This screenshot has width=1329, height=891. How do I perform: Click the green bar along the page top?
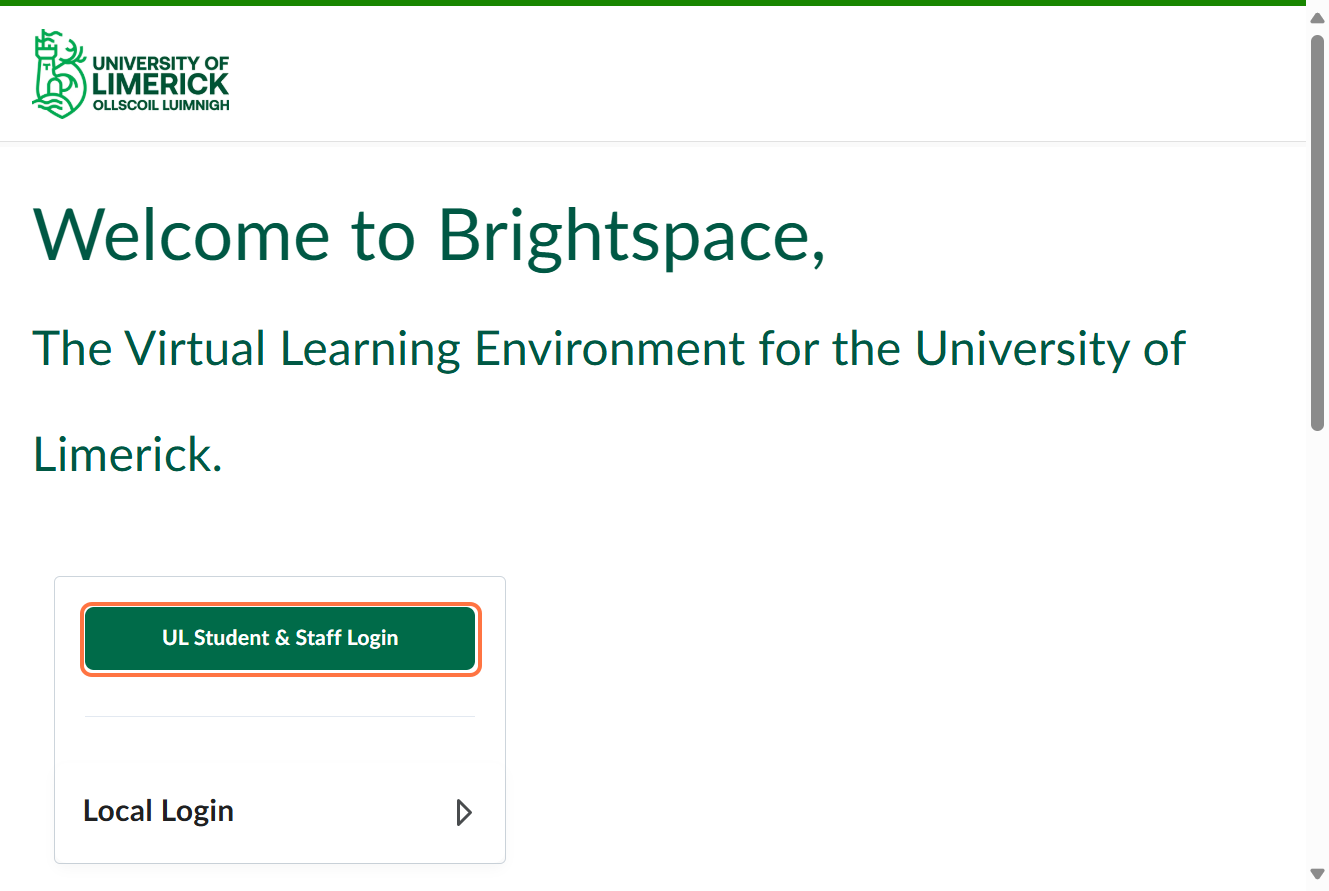point(650,3)
